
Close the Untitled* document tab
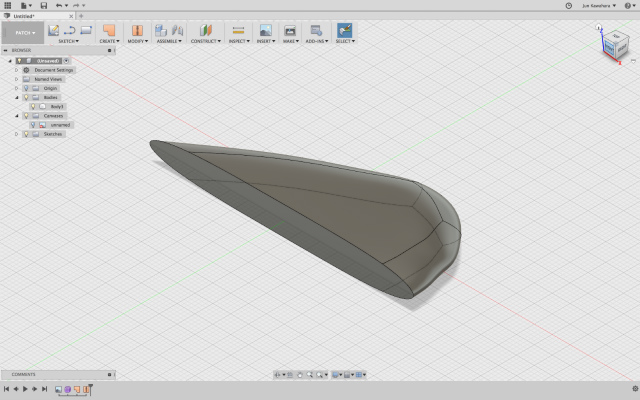coord(71,16)
